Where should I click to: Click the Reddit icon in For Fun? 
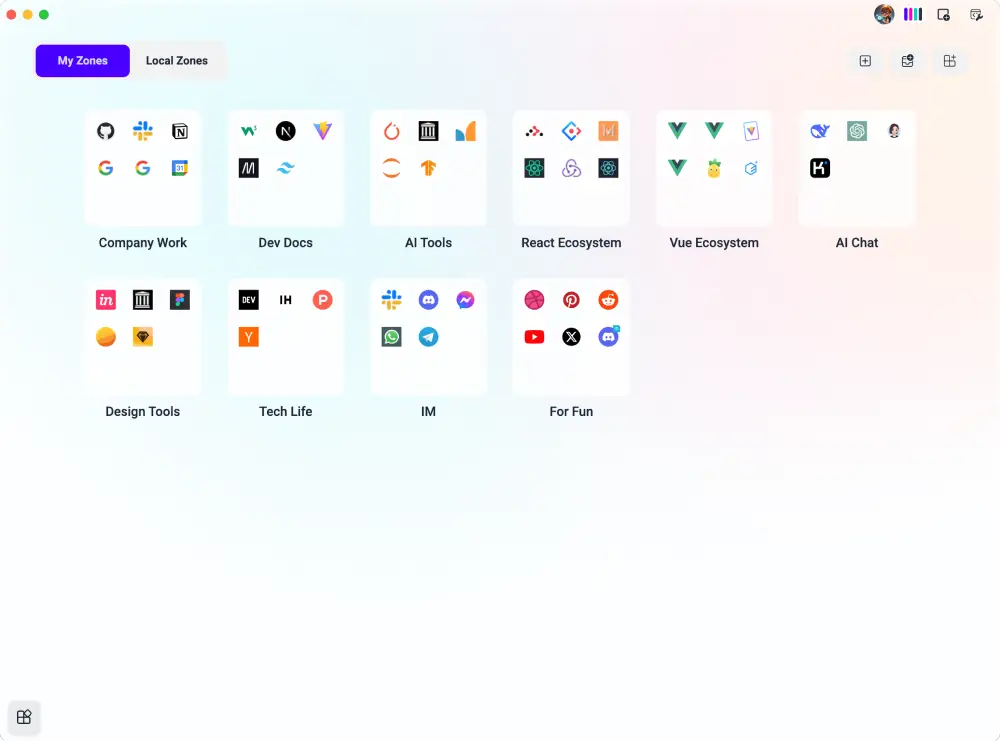point(608,300)
